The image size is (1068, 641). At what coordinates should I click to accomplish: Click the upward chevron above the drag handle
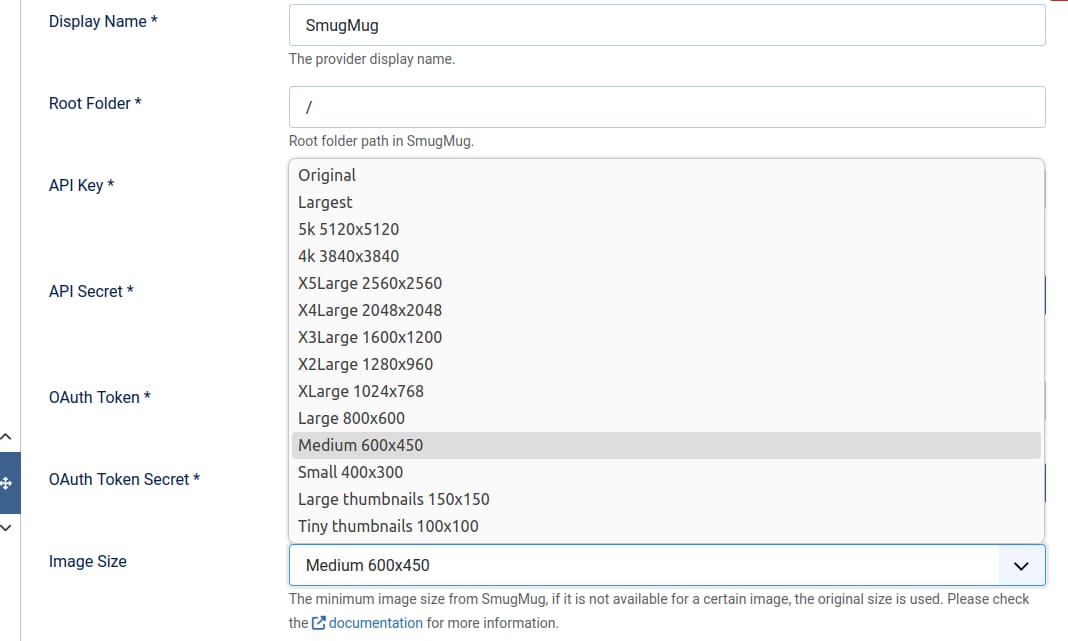pos(9,436)
